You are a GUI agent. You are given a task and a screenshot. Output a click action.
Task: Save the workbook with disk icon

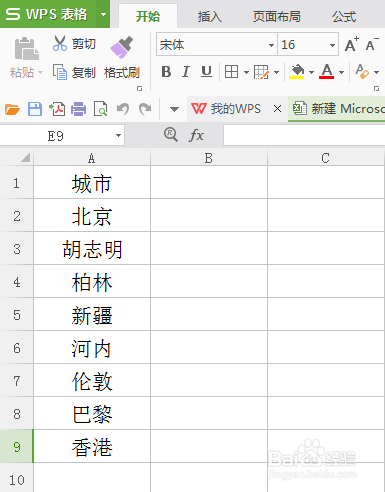point(35,109)
